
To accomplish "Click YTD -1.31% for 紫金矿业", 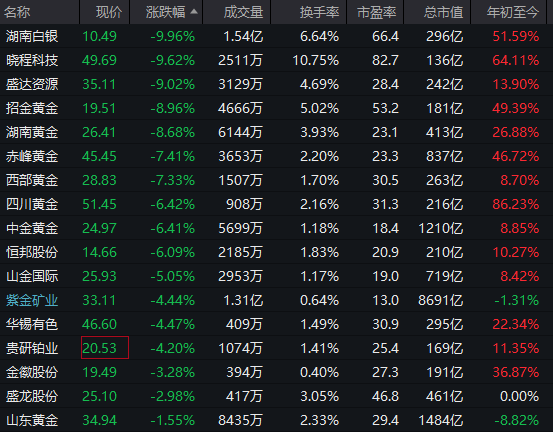I will [517, 300].
